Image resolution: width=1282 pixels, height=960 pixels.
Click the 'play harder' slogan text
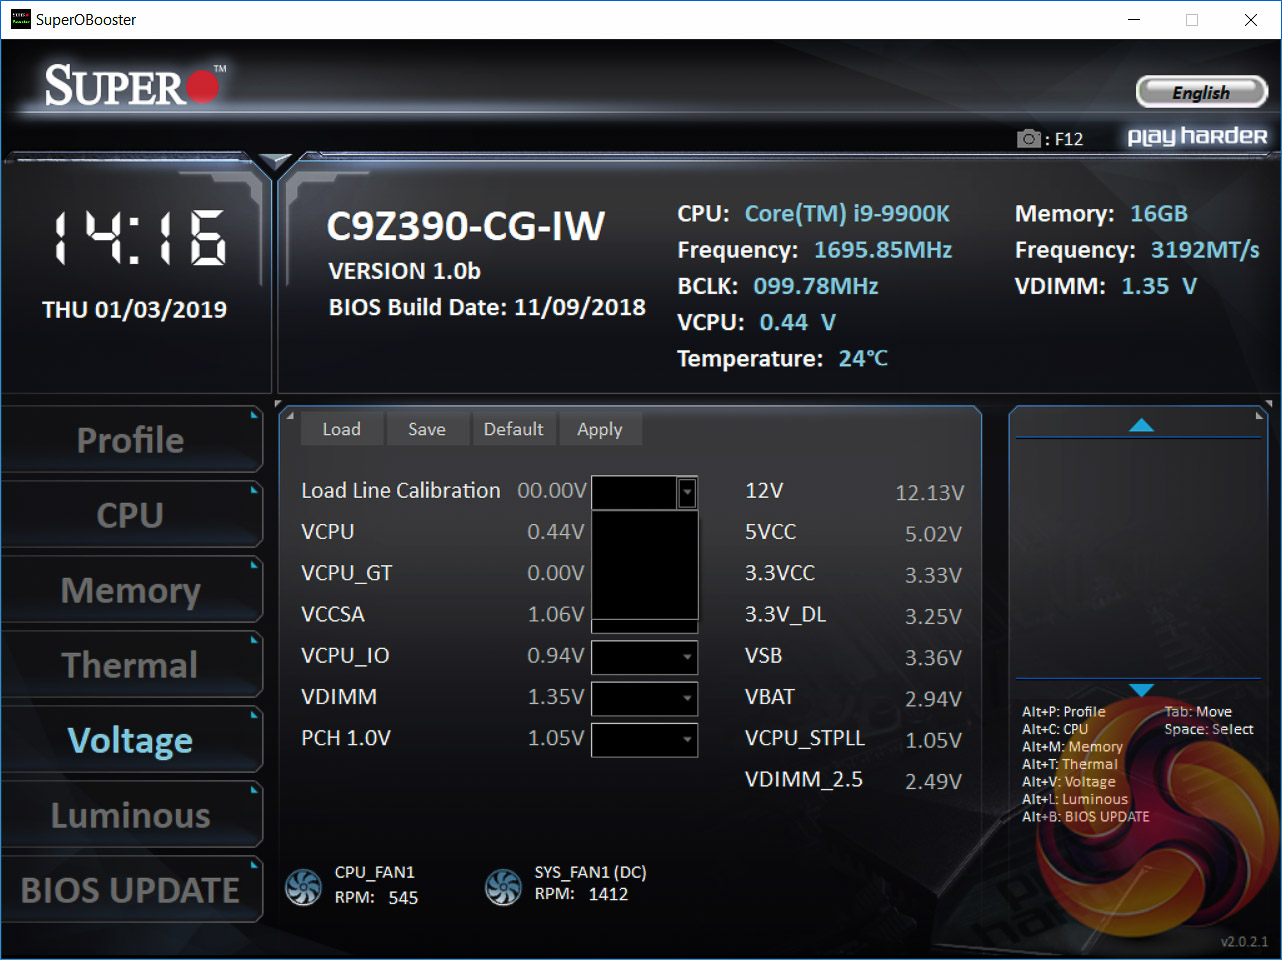[x=1197, y=136]
